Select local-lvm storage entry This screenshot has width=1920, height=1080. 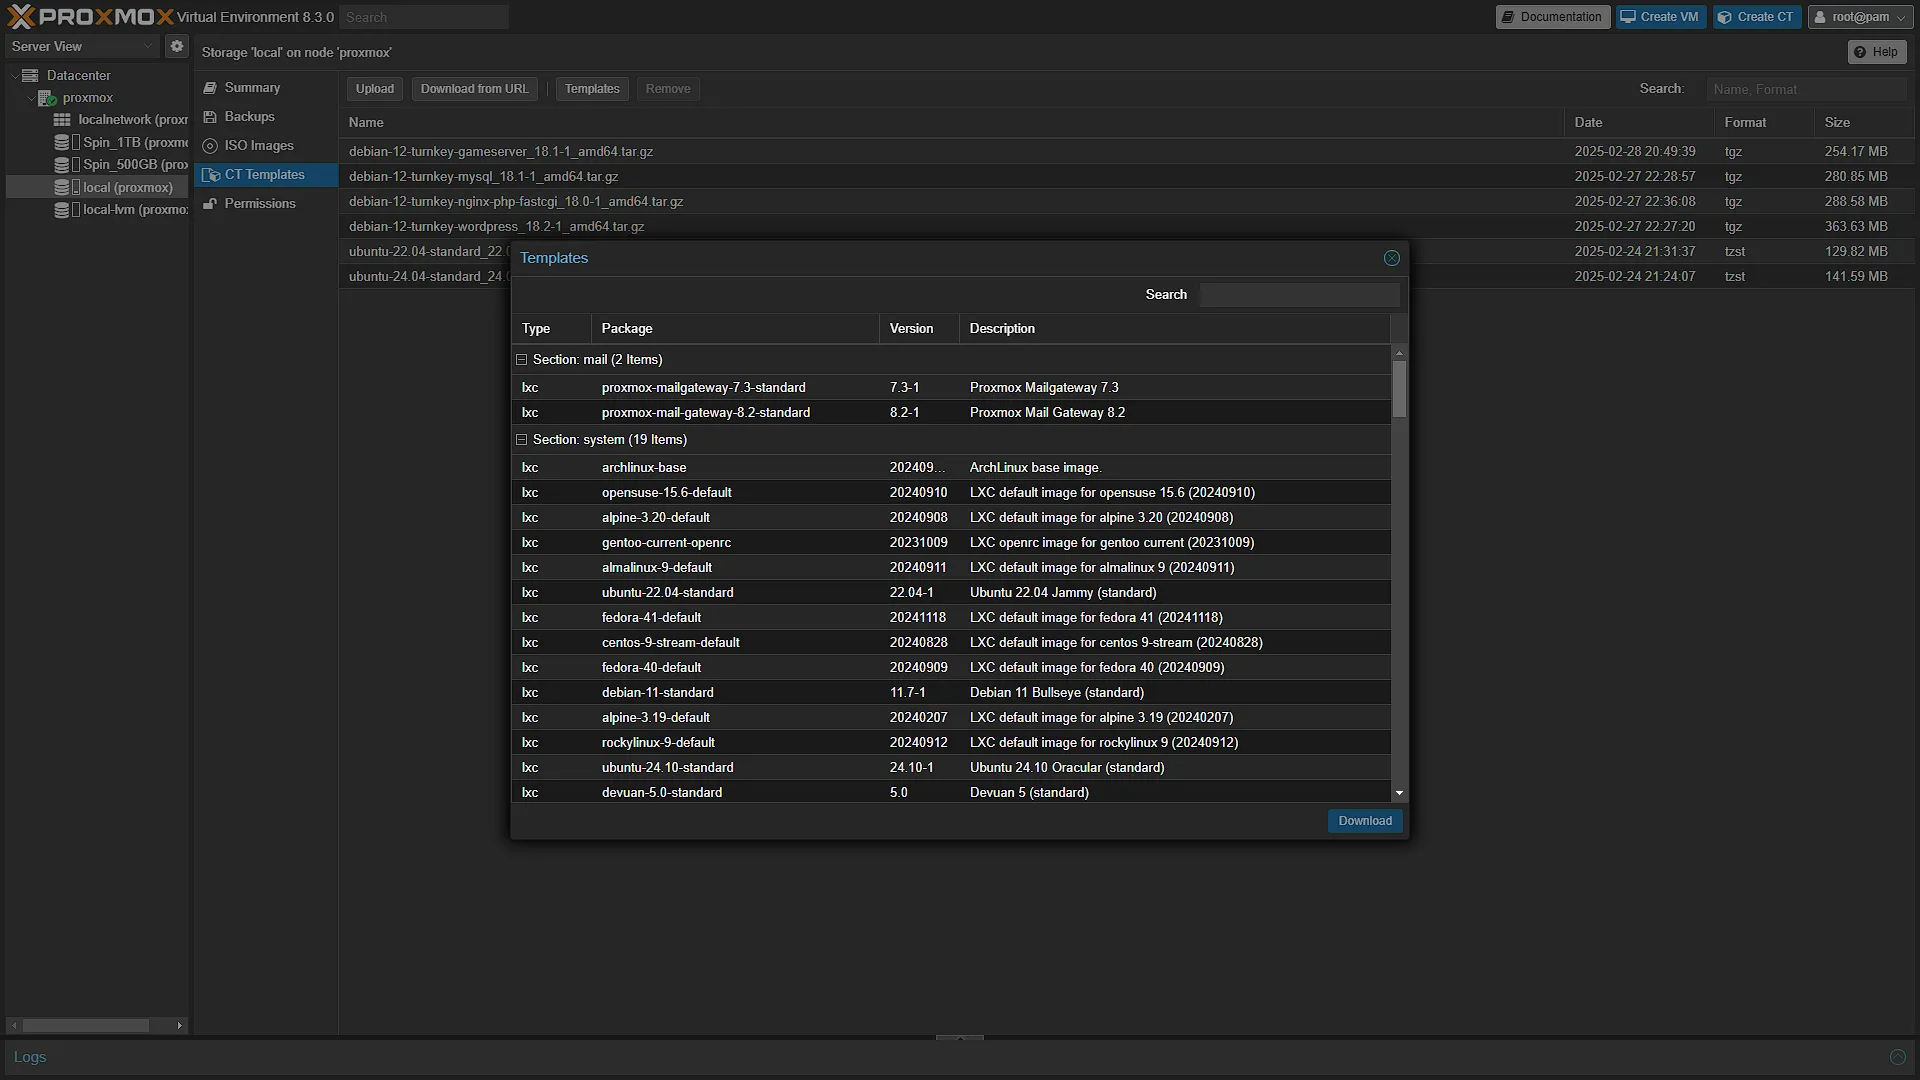[122, 209]
